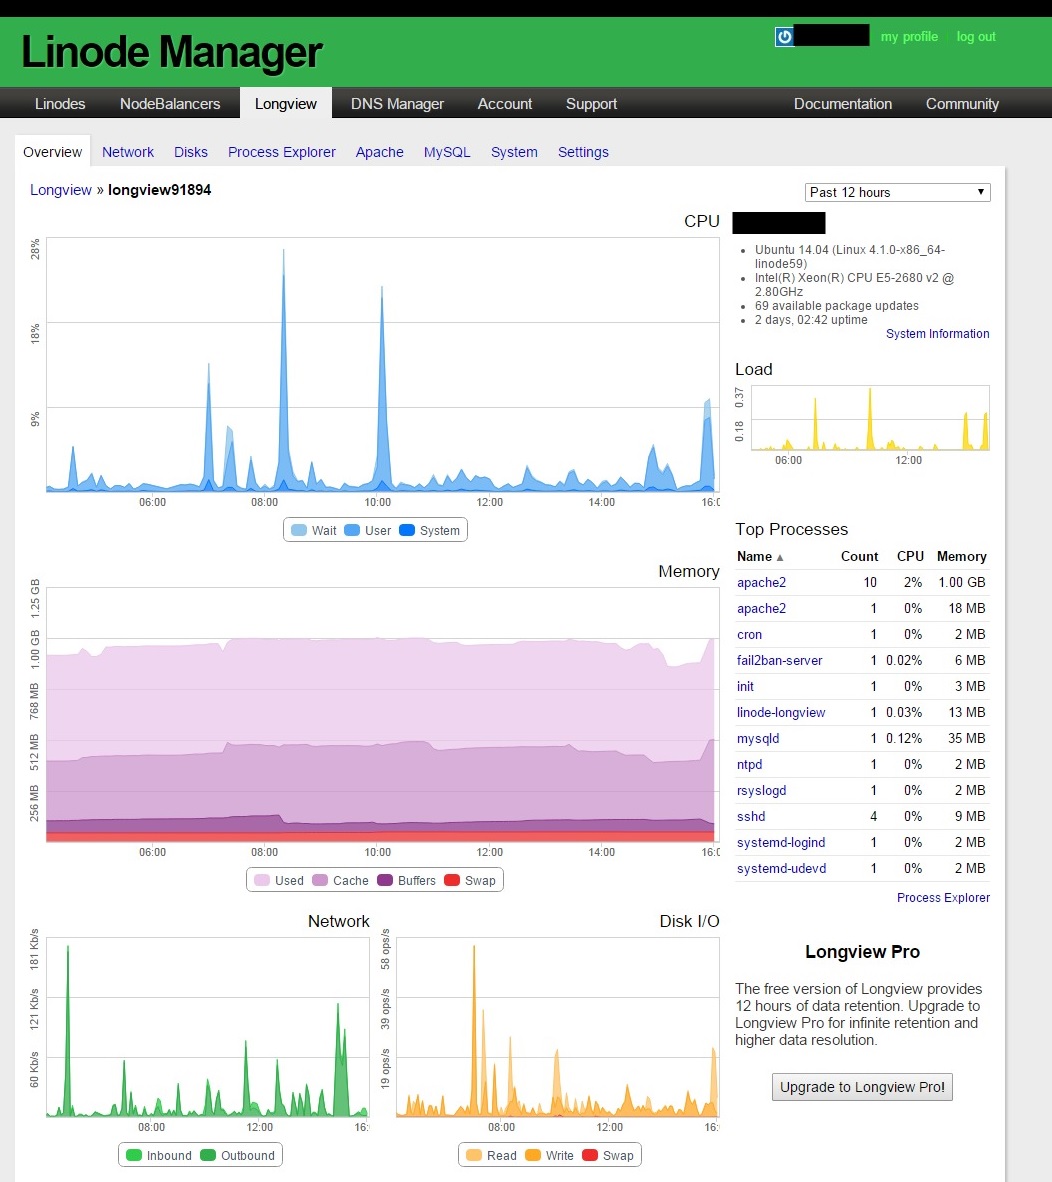
Task: Open the rsyslogd process link
Action: (x=761, y=790)
